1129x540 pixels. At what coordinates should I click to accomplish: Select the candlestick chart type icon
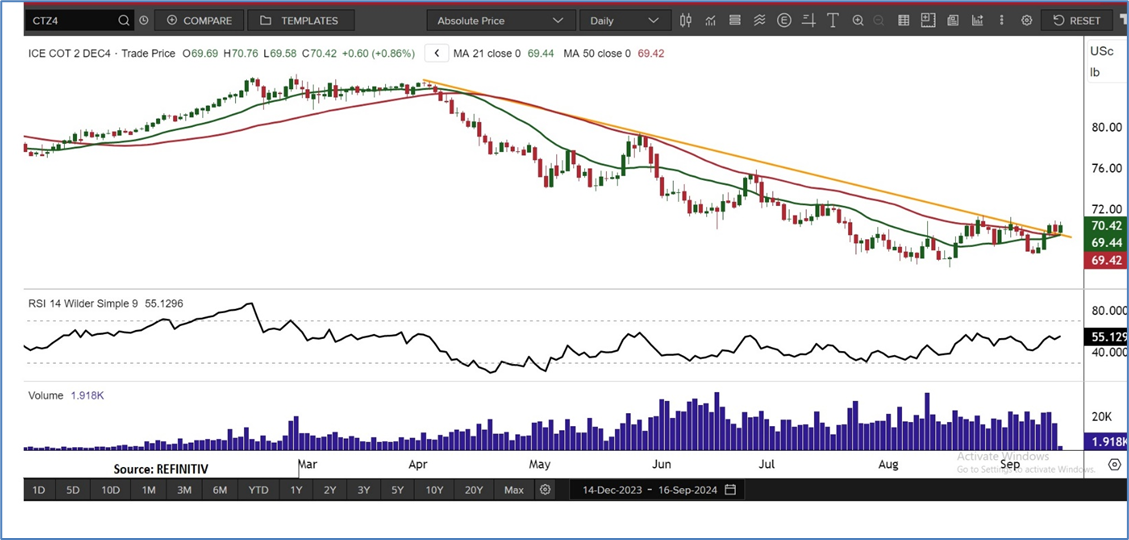coord(685,21)
